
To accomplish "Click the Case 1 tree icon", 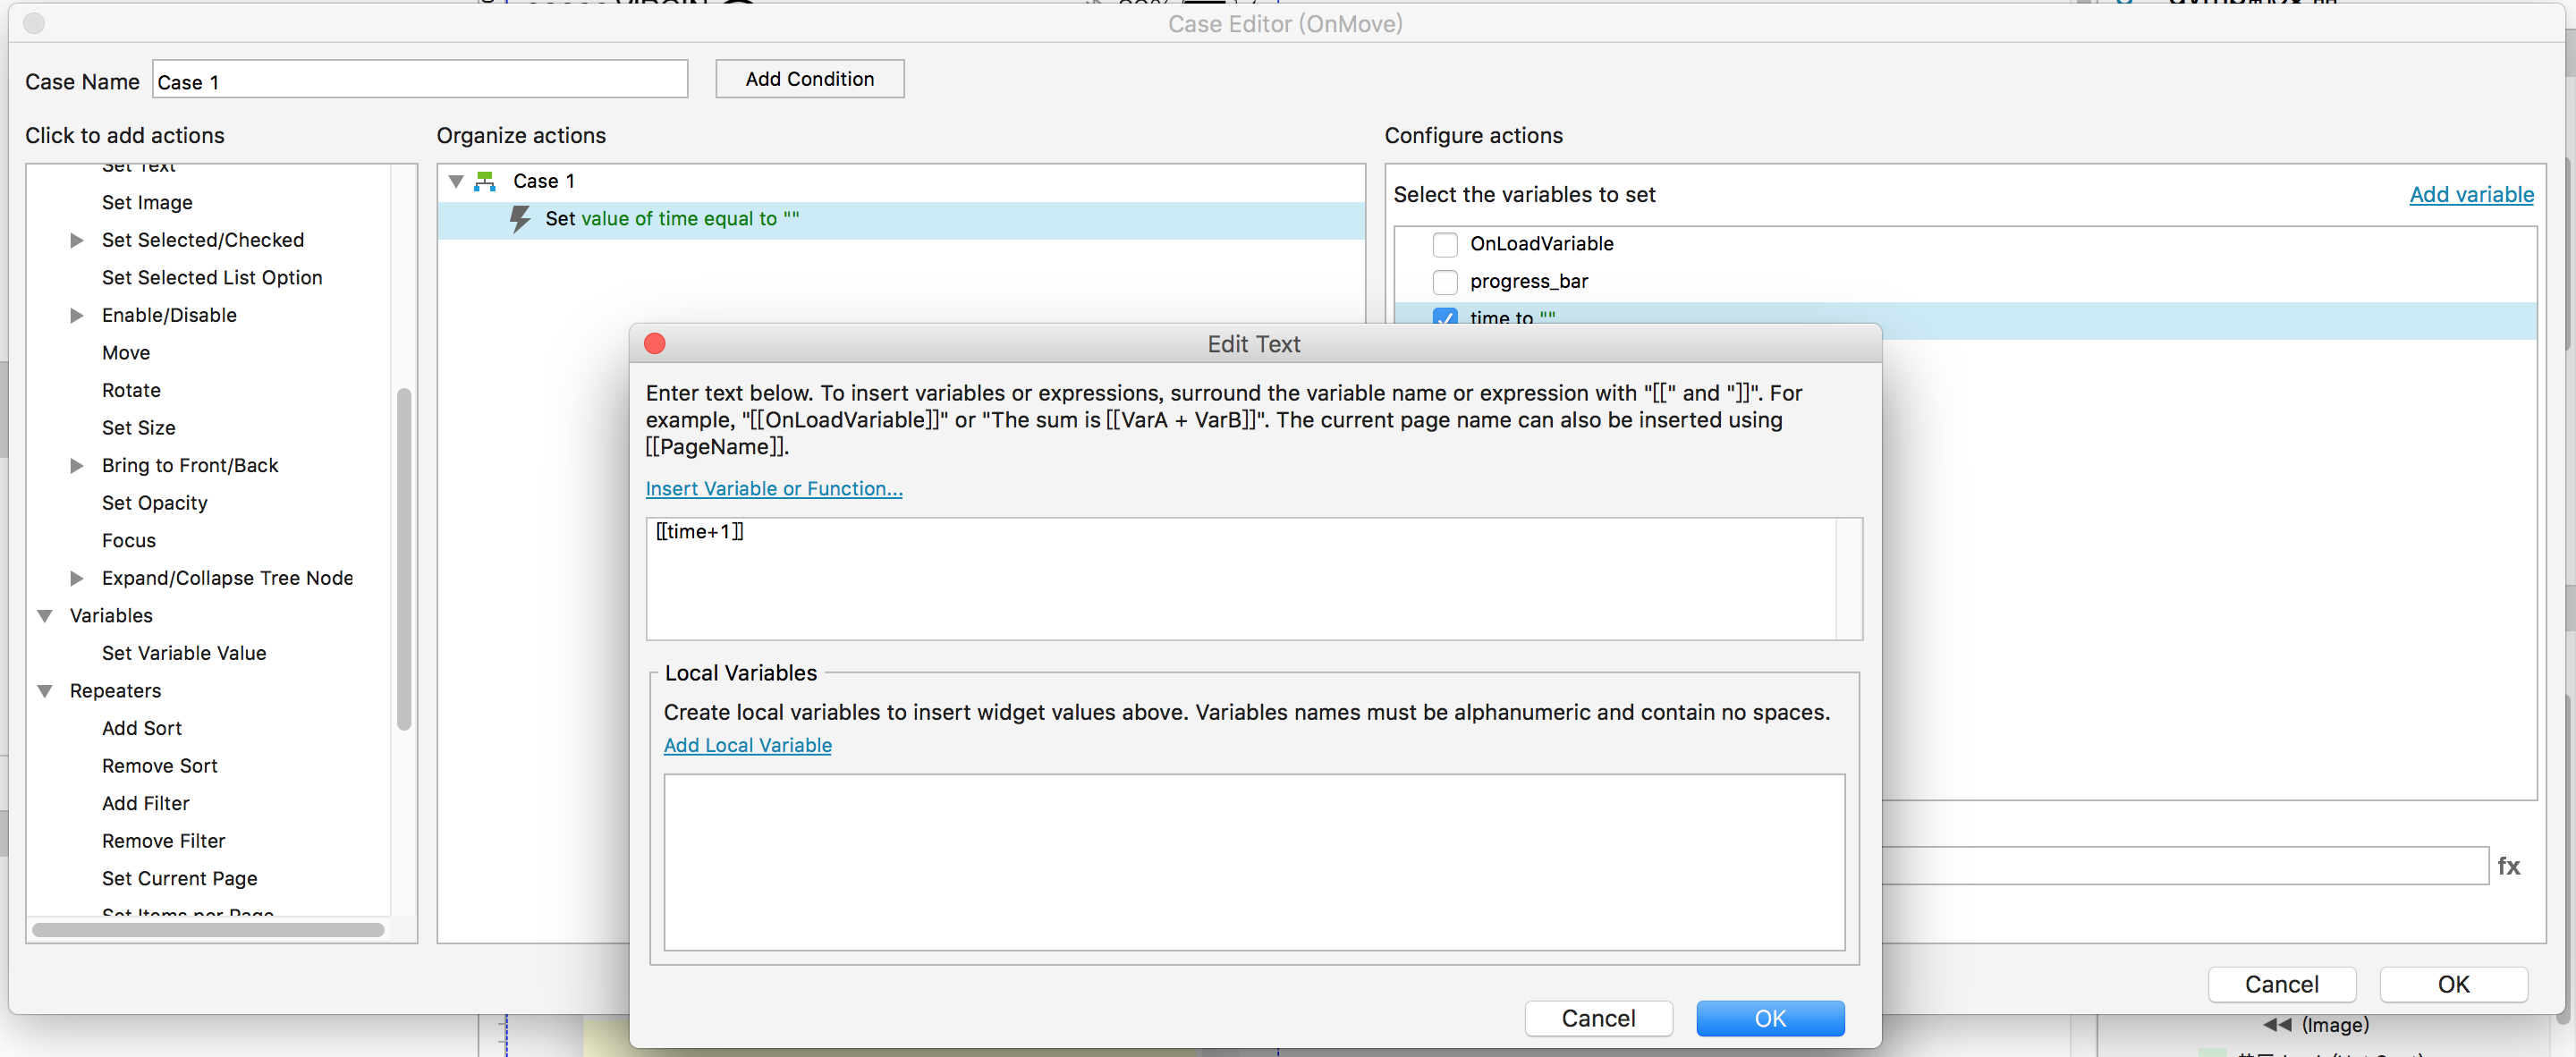I will pyautogui.click(x=485, y=181).
